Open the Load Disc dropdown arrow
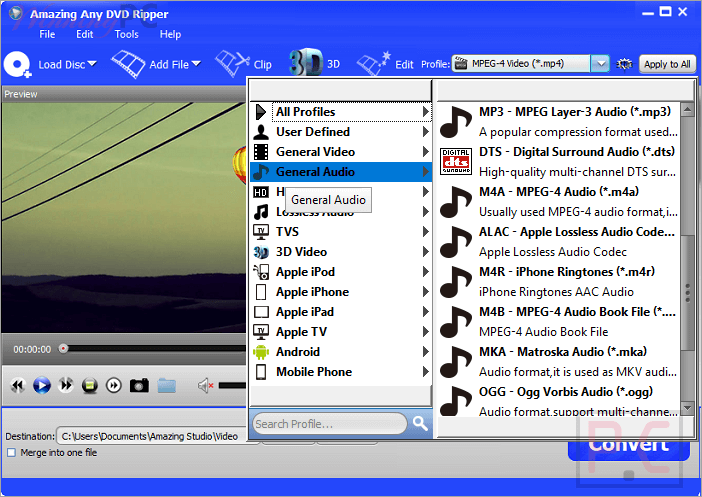The height and width of the screenshot is (497, 702). 92,64
